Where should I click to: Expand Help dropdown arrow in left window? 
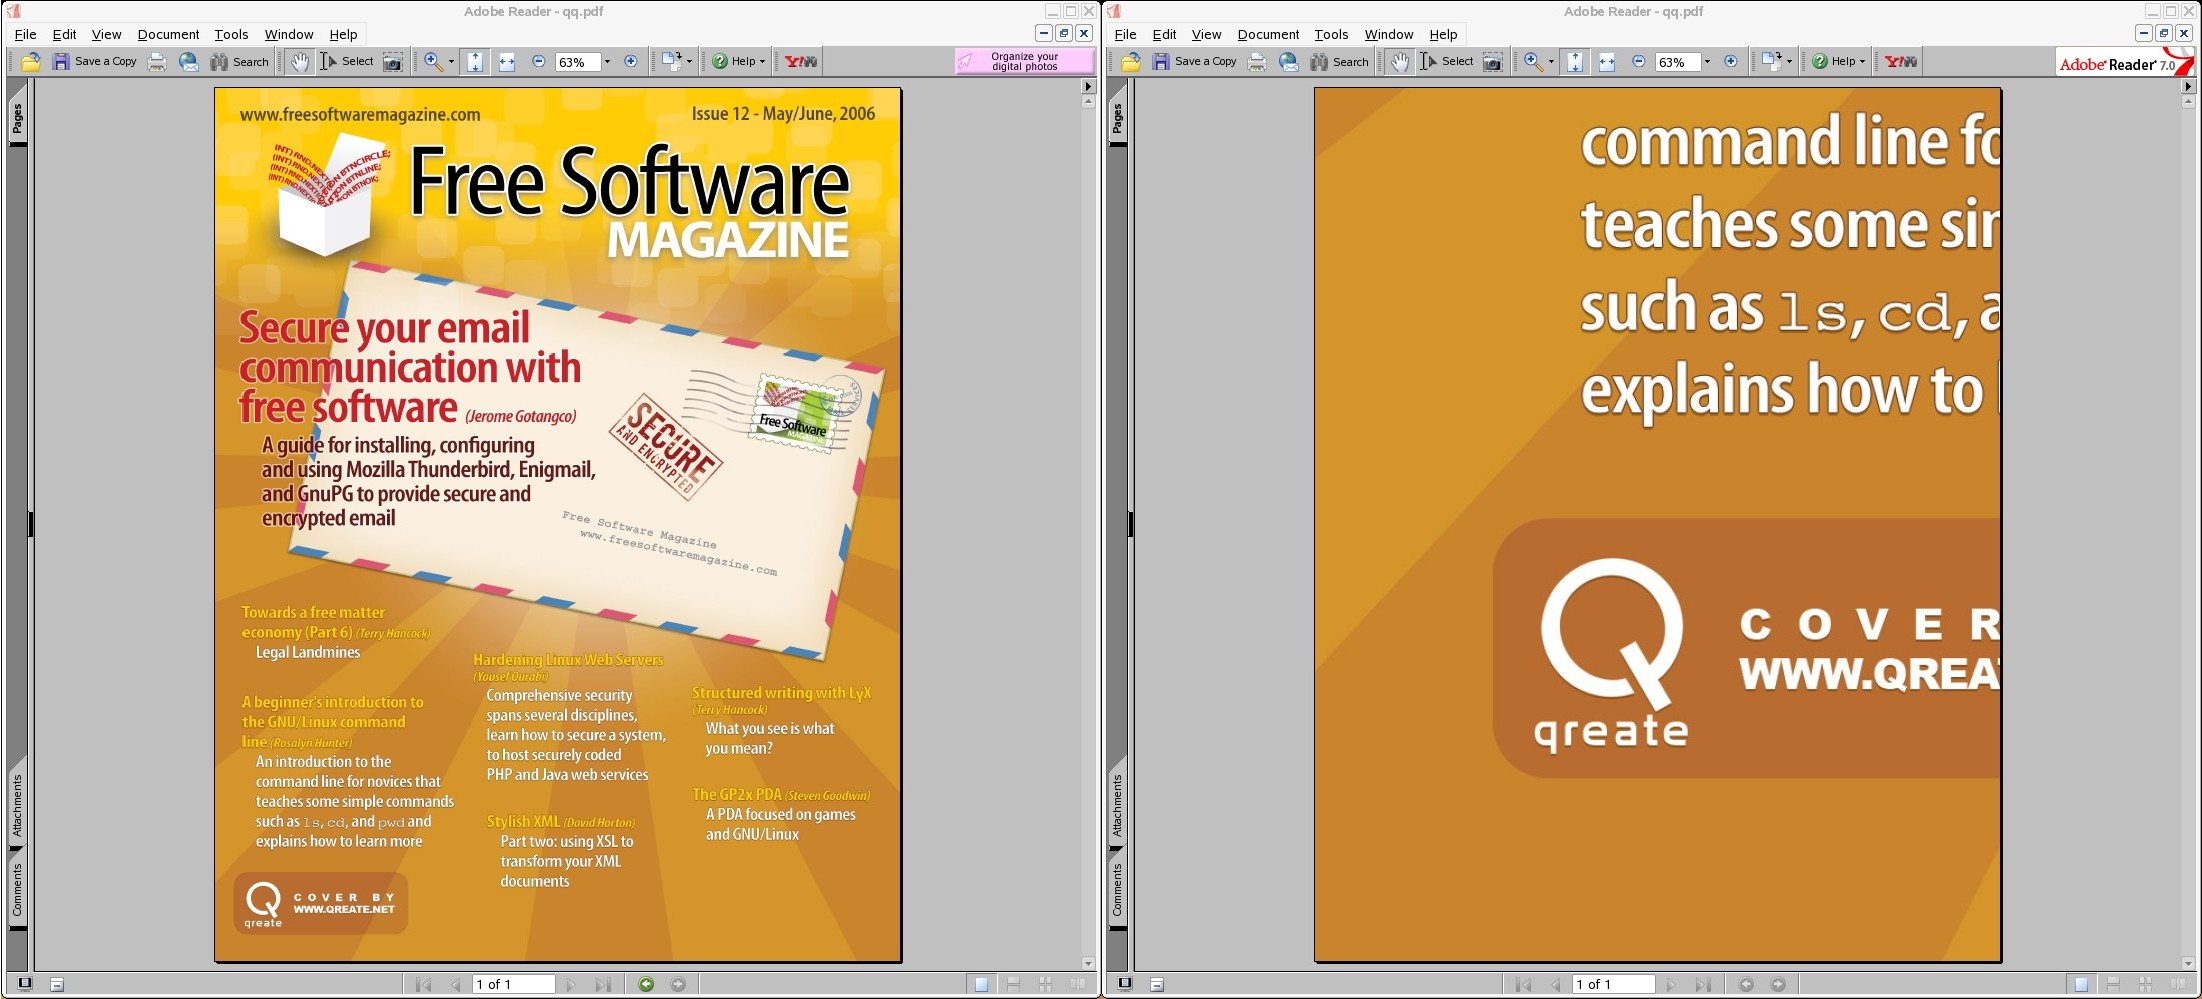[762, 62]
